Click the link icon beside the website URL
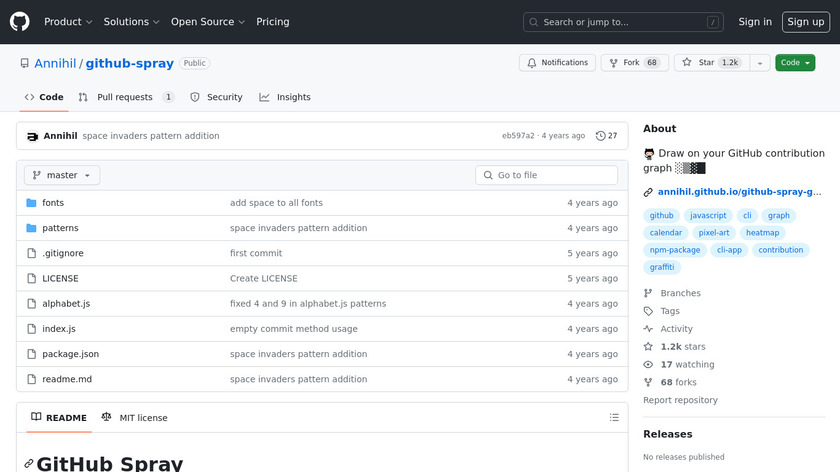 (648, 192)
